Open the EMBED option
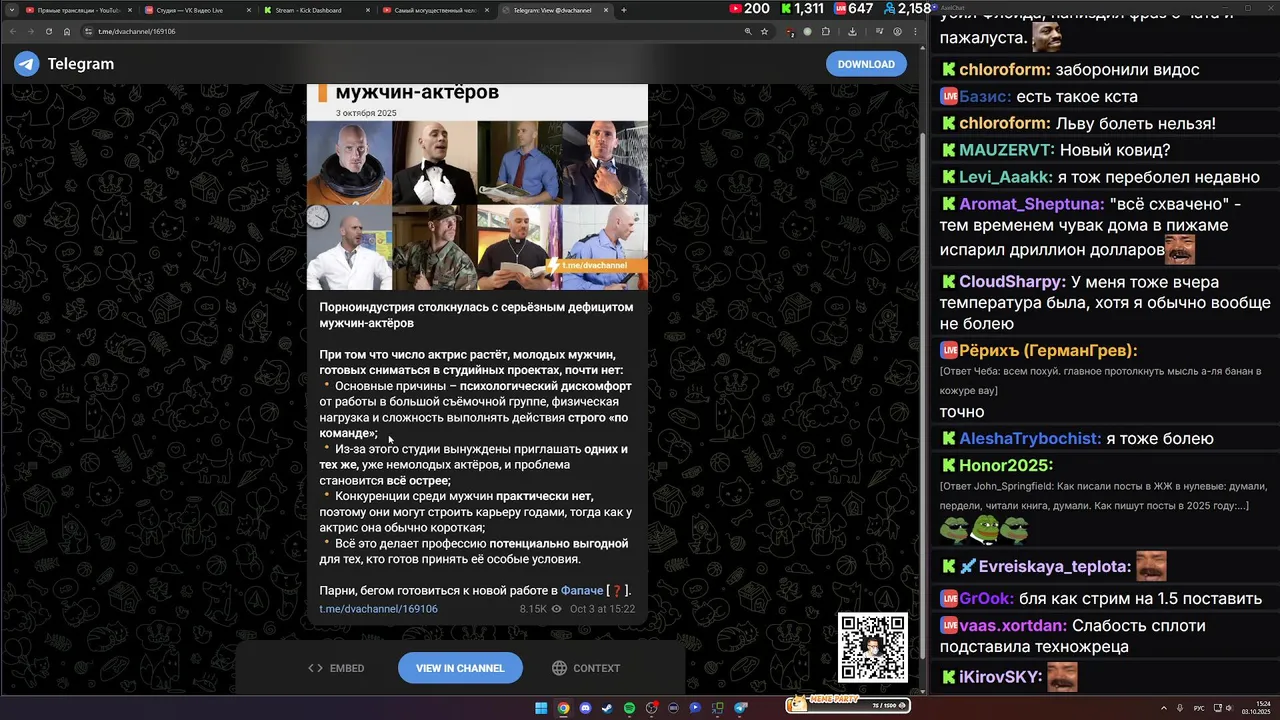Screen dimensions: 1280x720 pos(336,668)
